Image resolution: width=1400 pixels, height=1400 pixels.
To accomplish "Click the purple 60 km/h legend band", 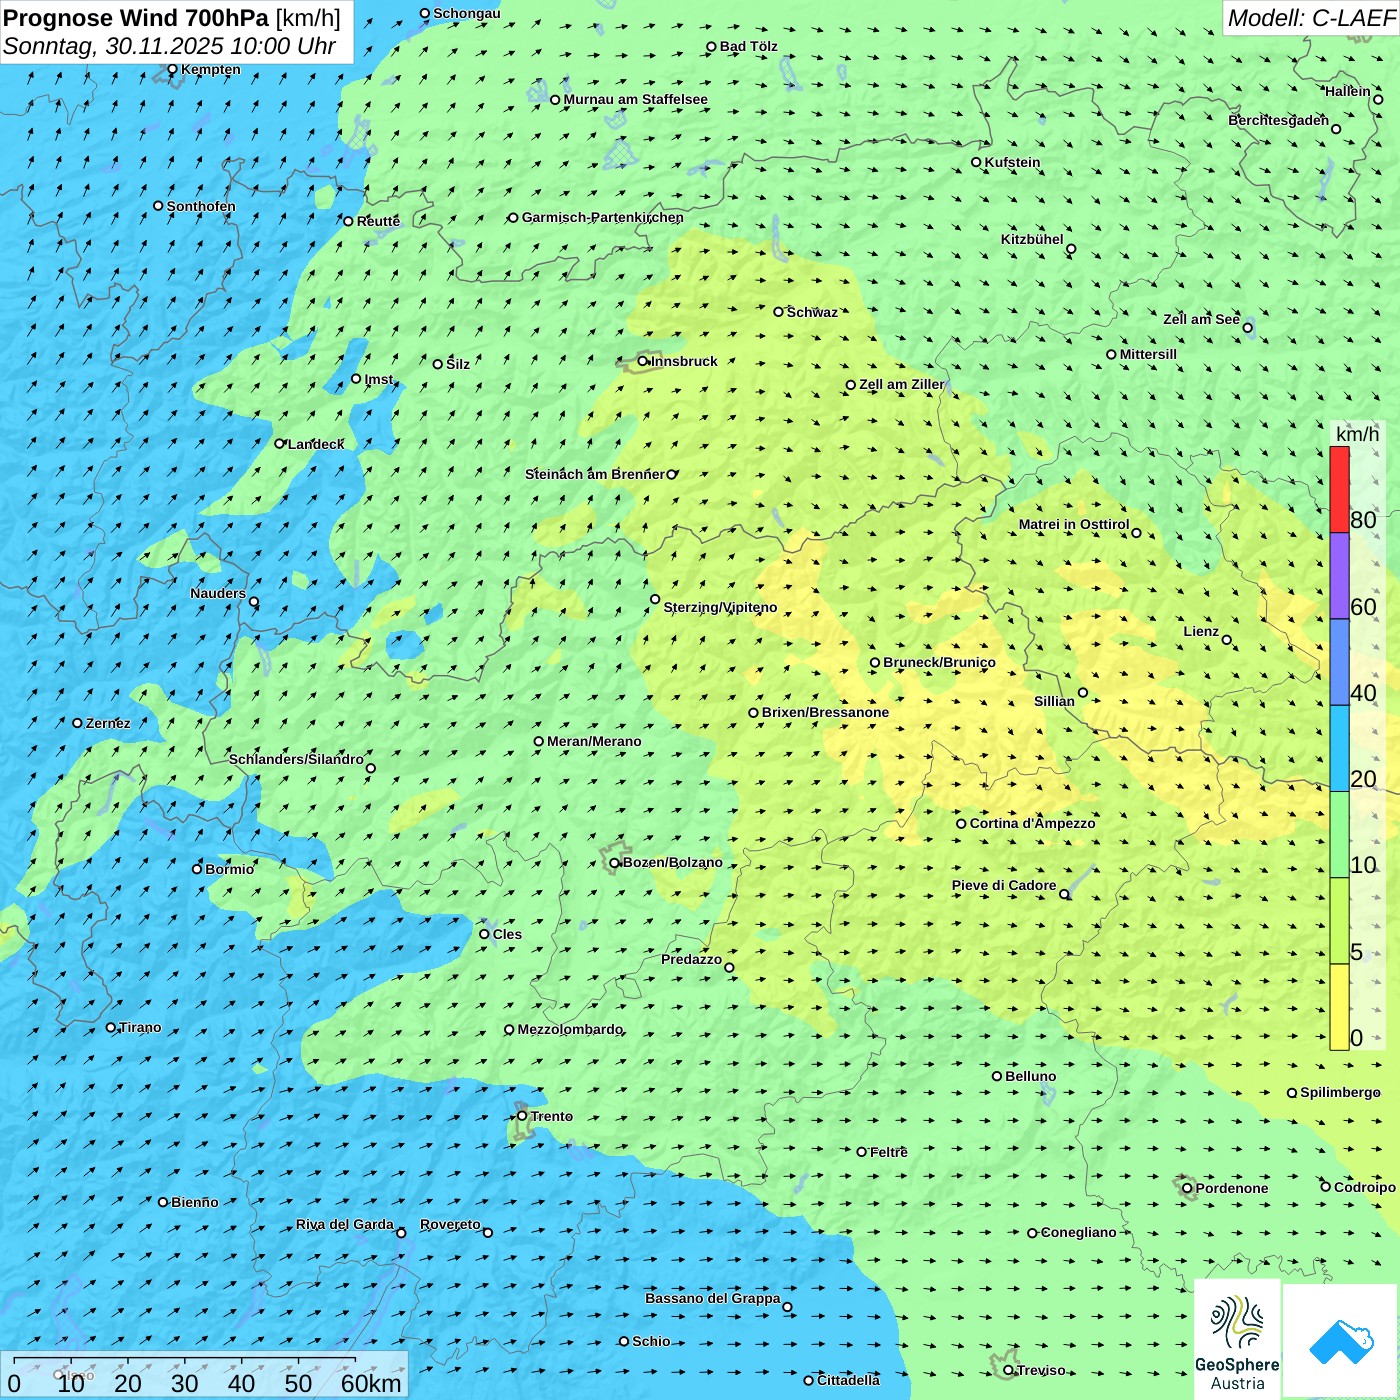I will point(1339,576).
